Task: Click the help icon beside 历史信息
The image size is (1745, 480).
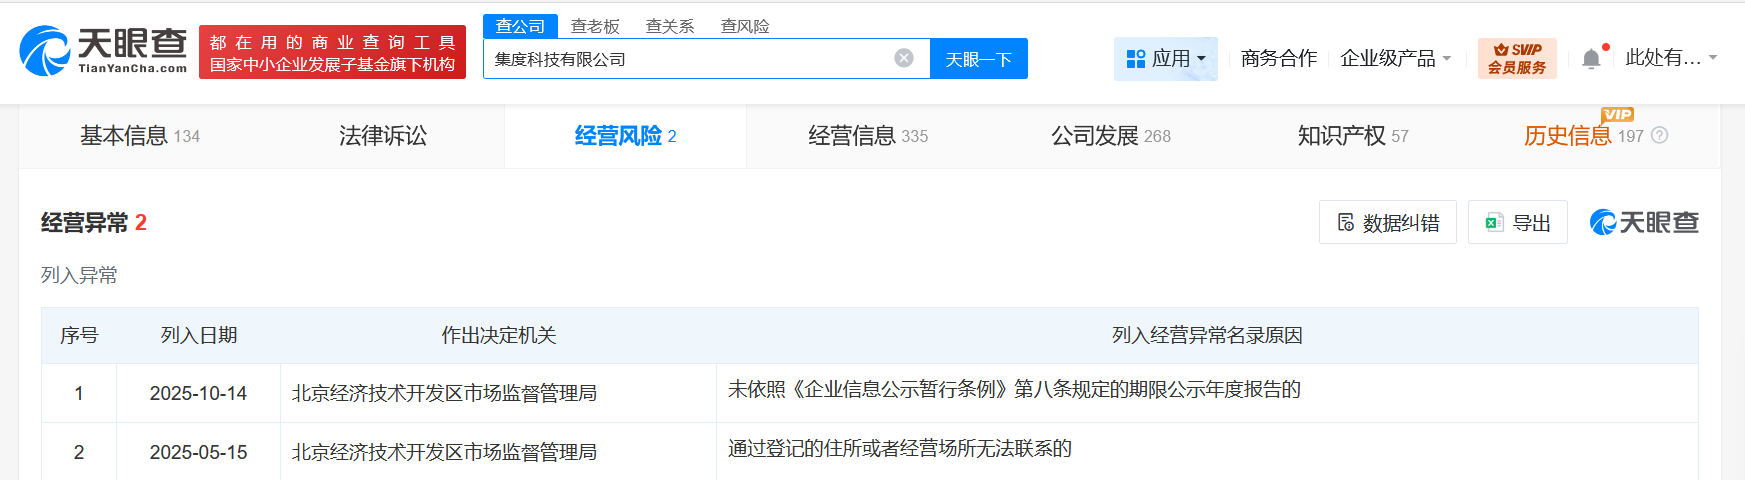Action: [1660, 136]
